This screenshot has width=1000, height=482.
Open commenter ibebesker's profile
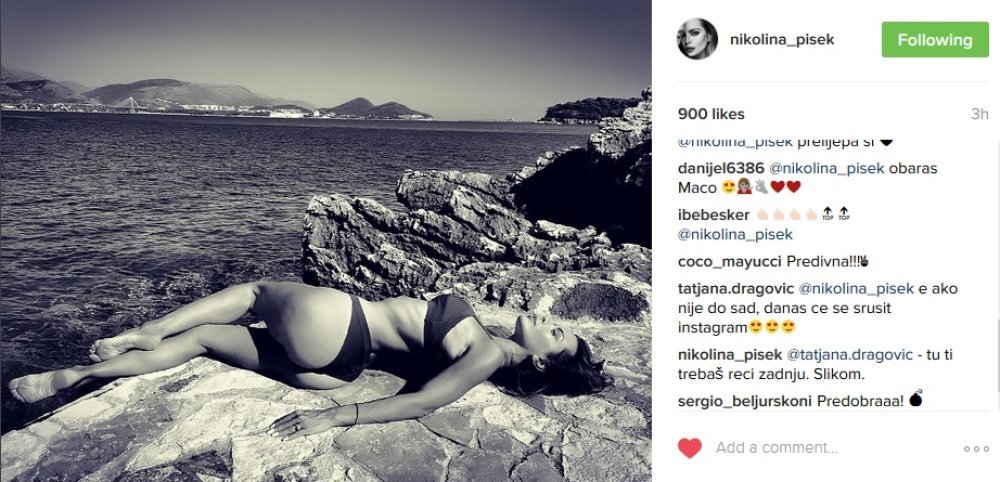point(714,215)
